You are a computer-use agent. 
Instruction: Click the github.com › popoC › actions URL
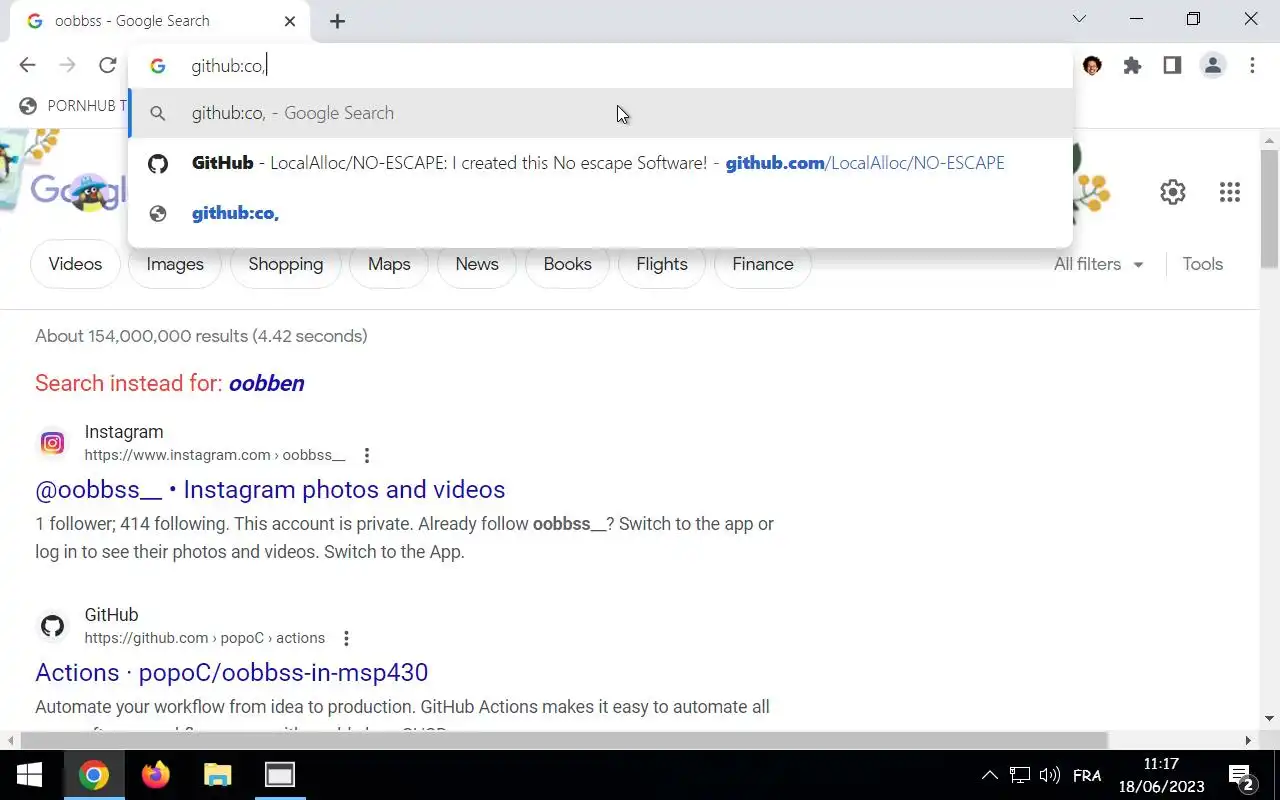point(204,638)
